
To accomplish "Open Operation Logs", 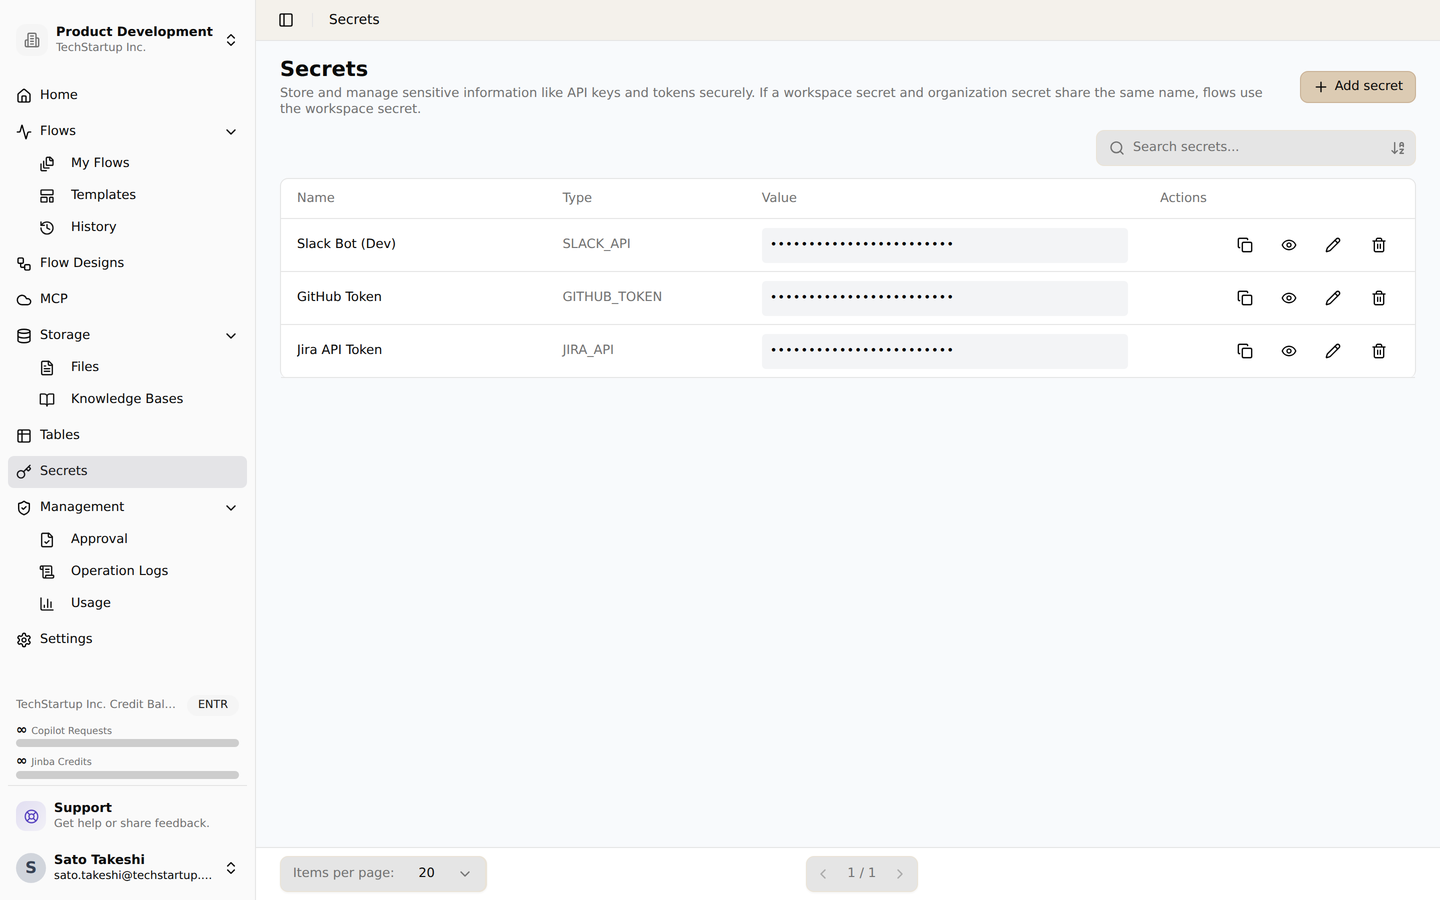I will pos(139,571).
